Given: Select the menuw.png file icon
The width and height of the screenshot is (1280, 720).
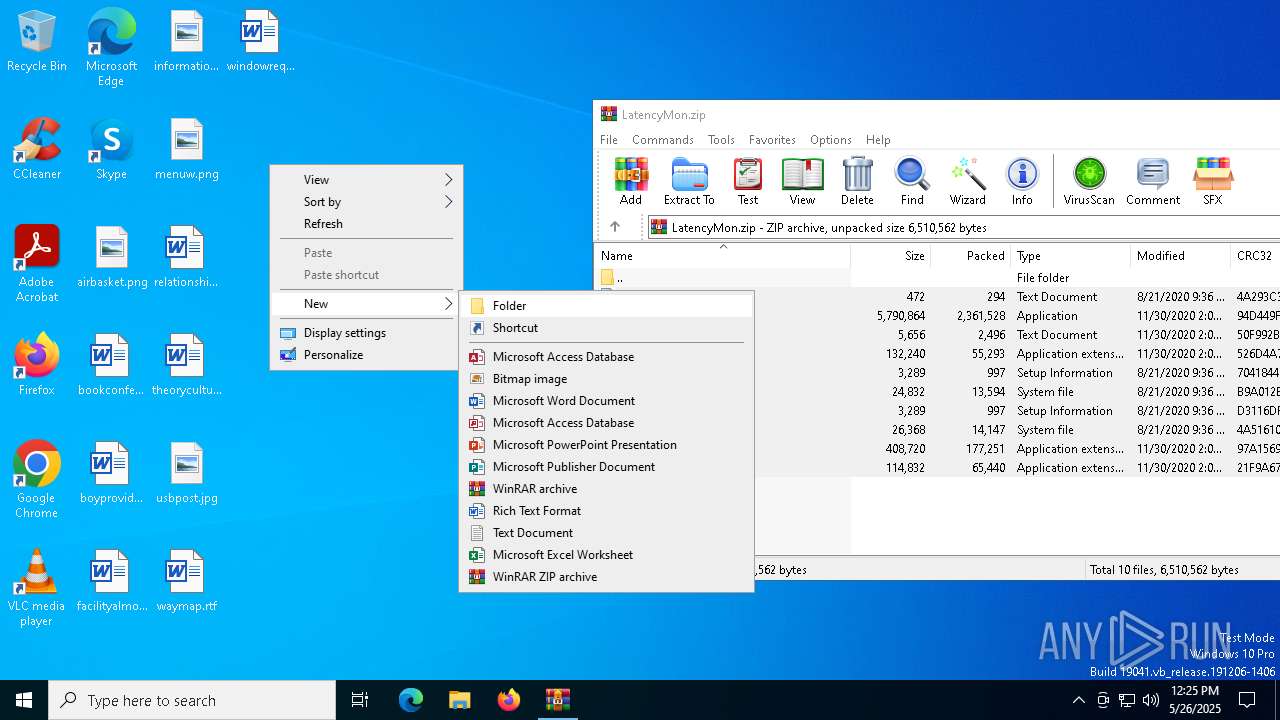Looking at the screenshot, I should click(x=187, y=150).
